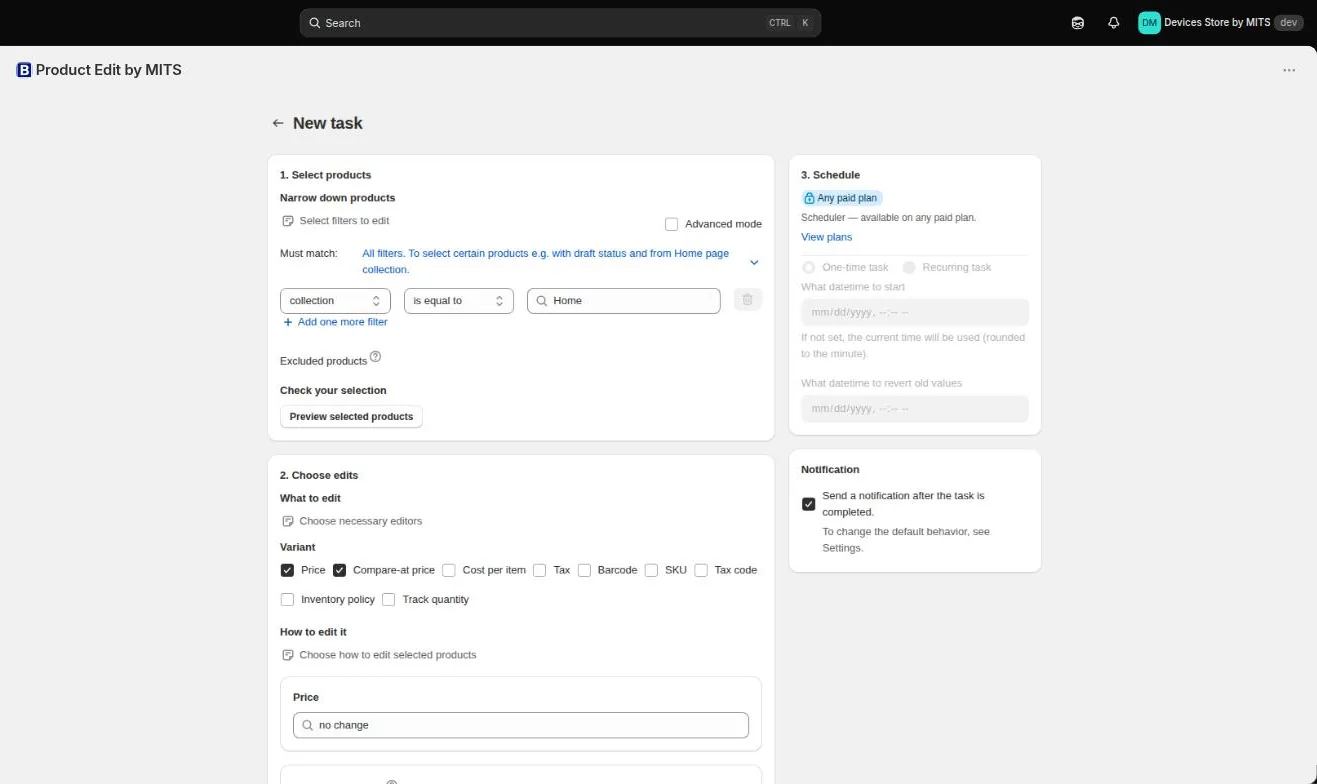Click the 3. Schedule heading
This screenshot has width=1317, height=784.
pos(830,175)
